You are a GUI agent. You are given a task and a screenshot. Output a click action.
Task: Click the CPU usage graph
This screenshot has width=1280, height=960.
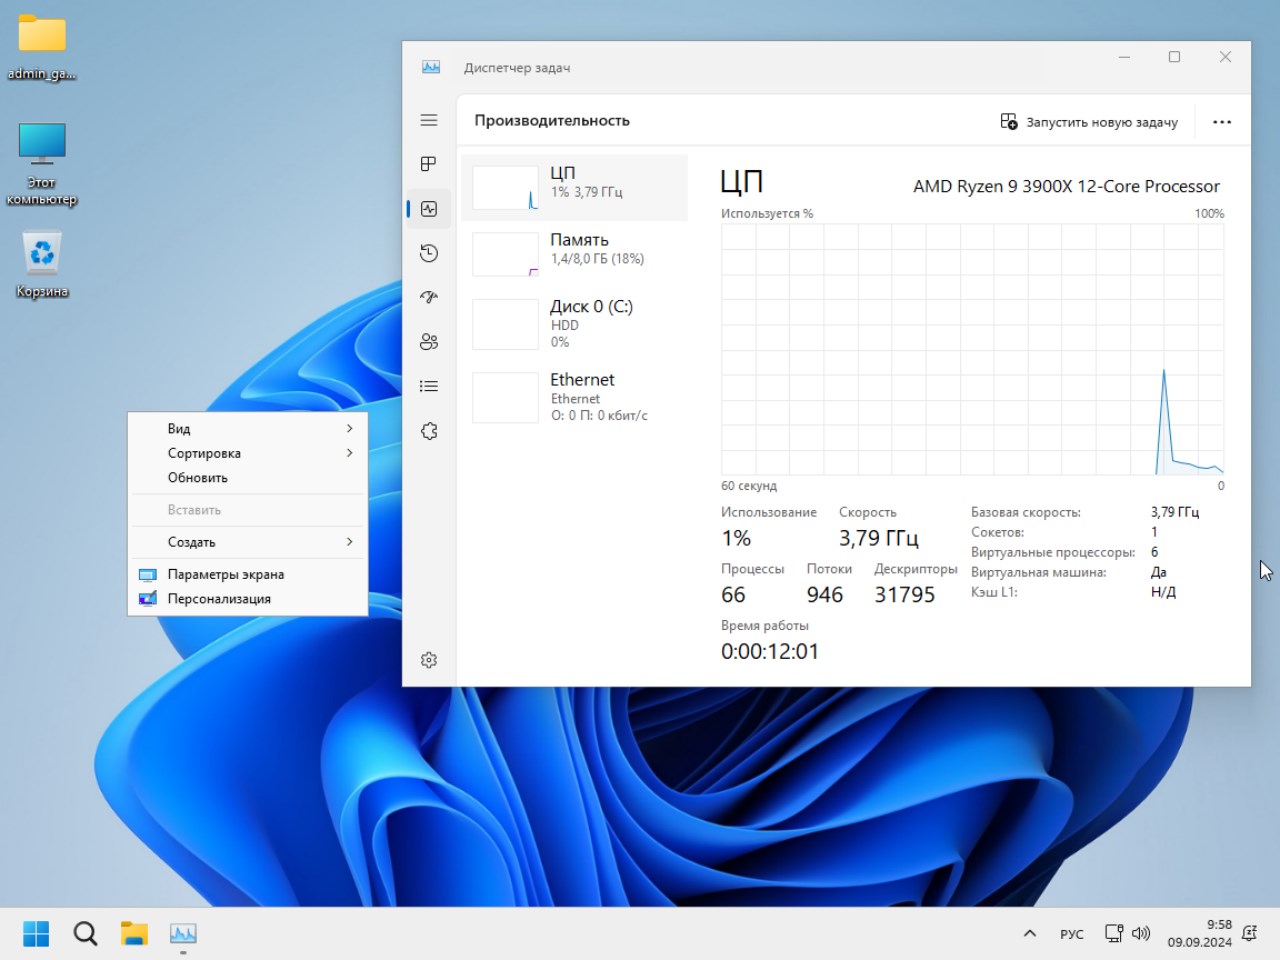coord(972,349)
